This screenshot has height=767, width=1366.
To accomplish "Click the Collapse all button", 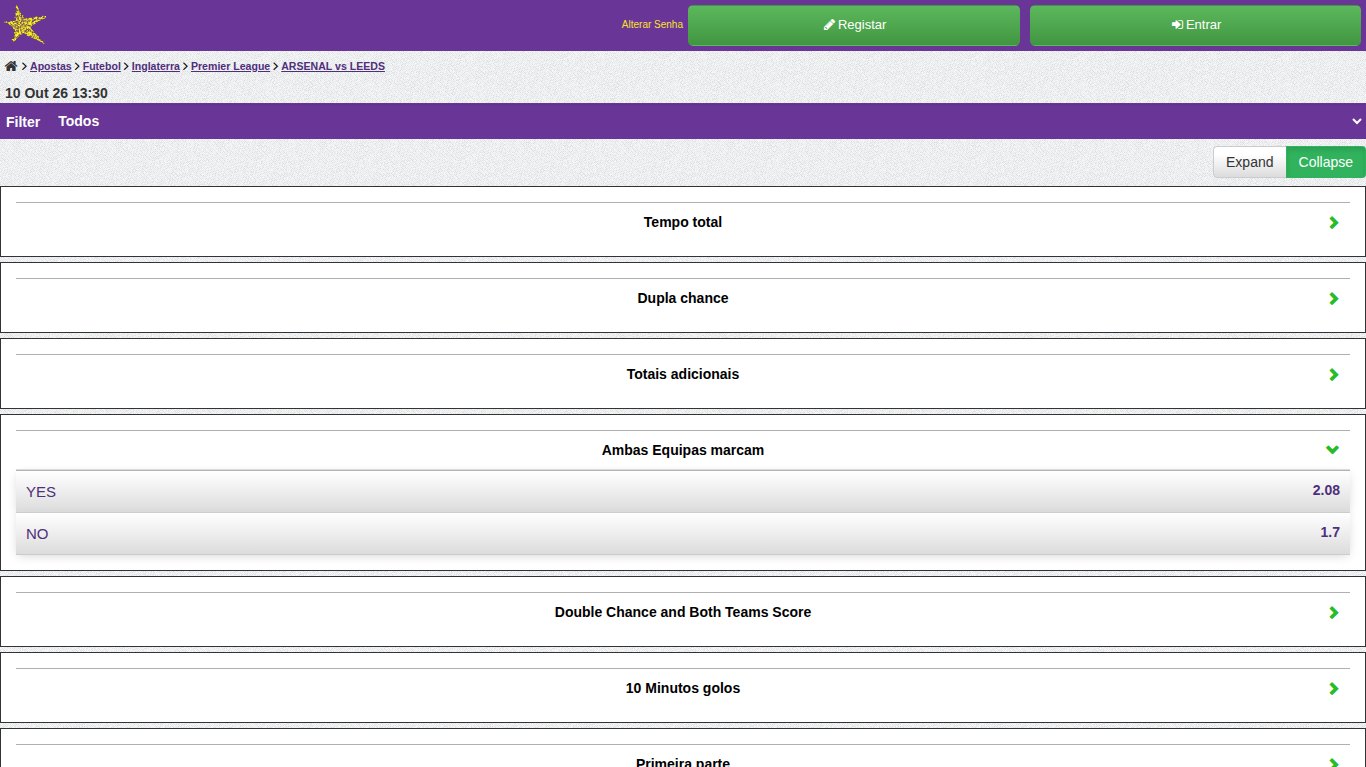I will coord(1325,162).
